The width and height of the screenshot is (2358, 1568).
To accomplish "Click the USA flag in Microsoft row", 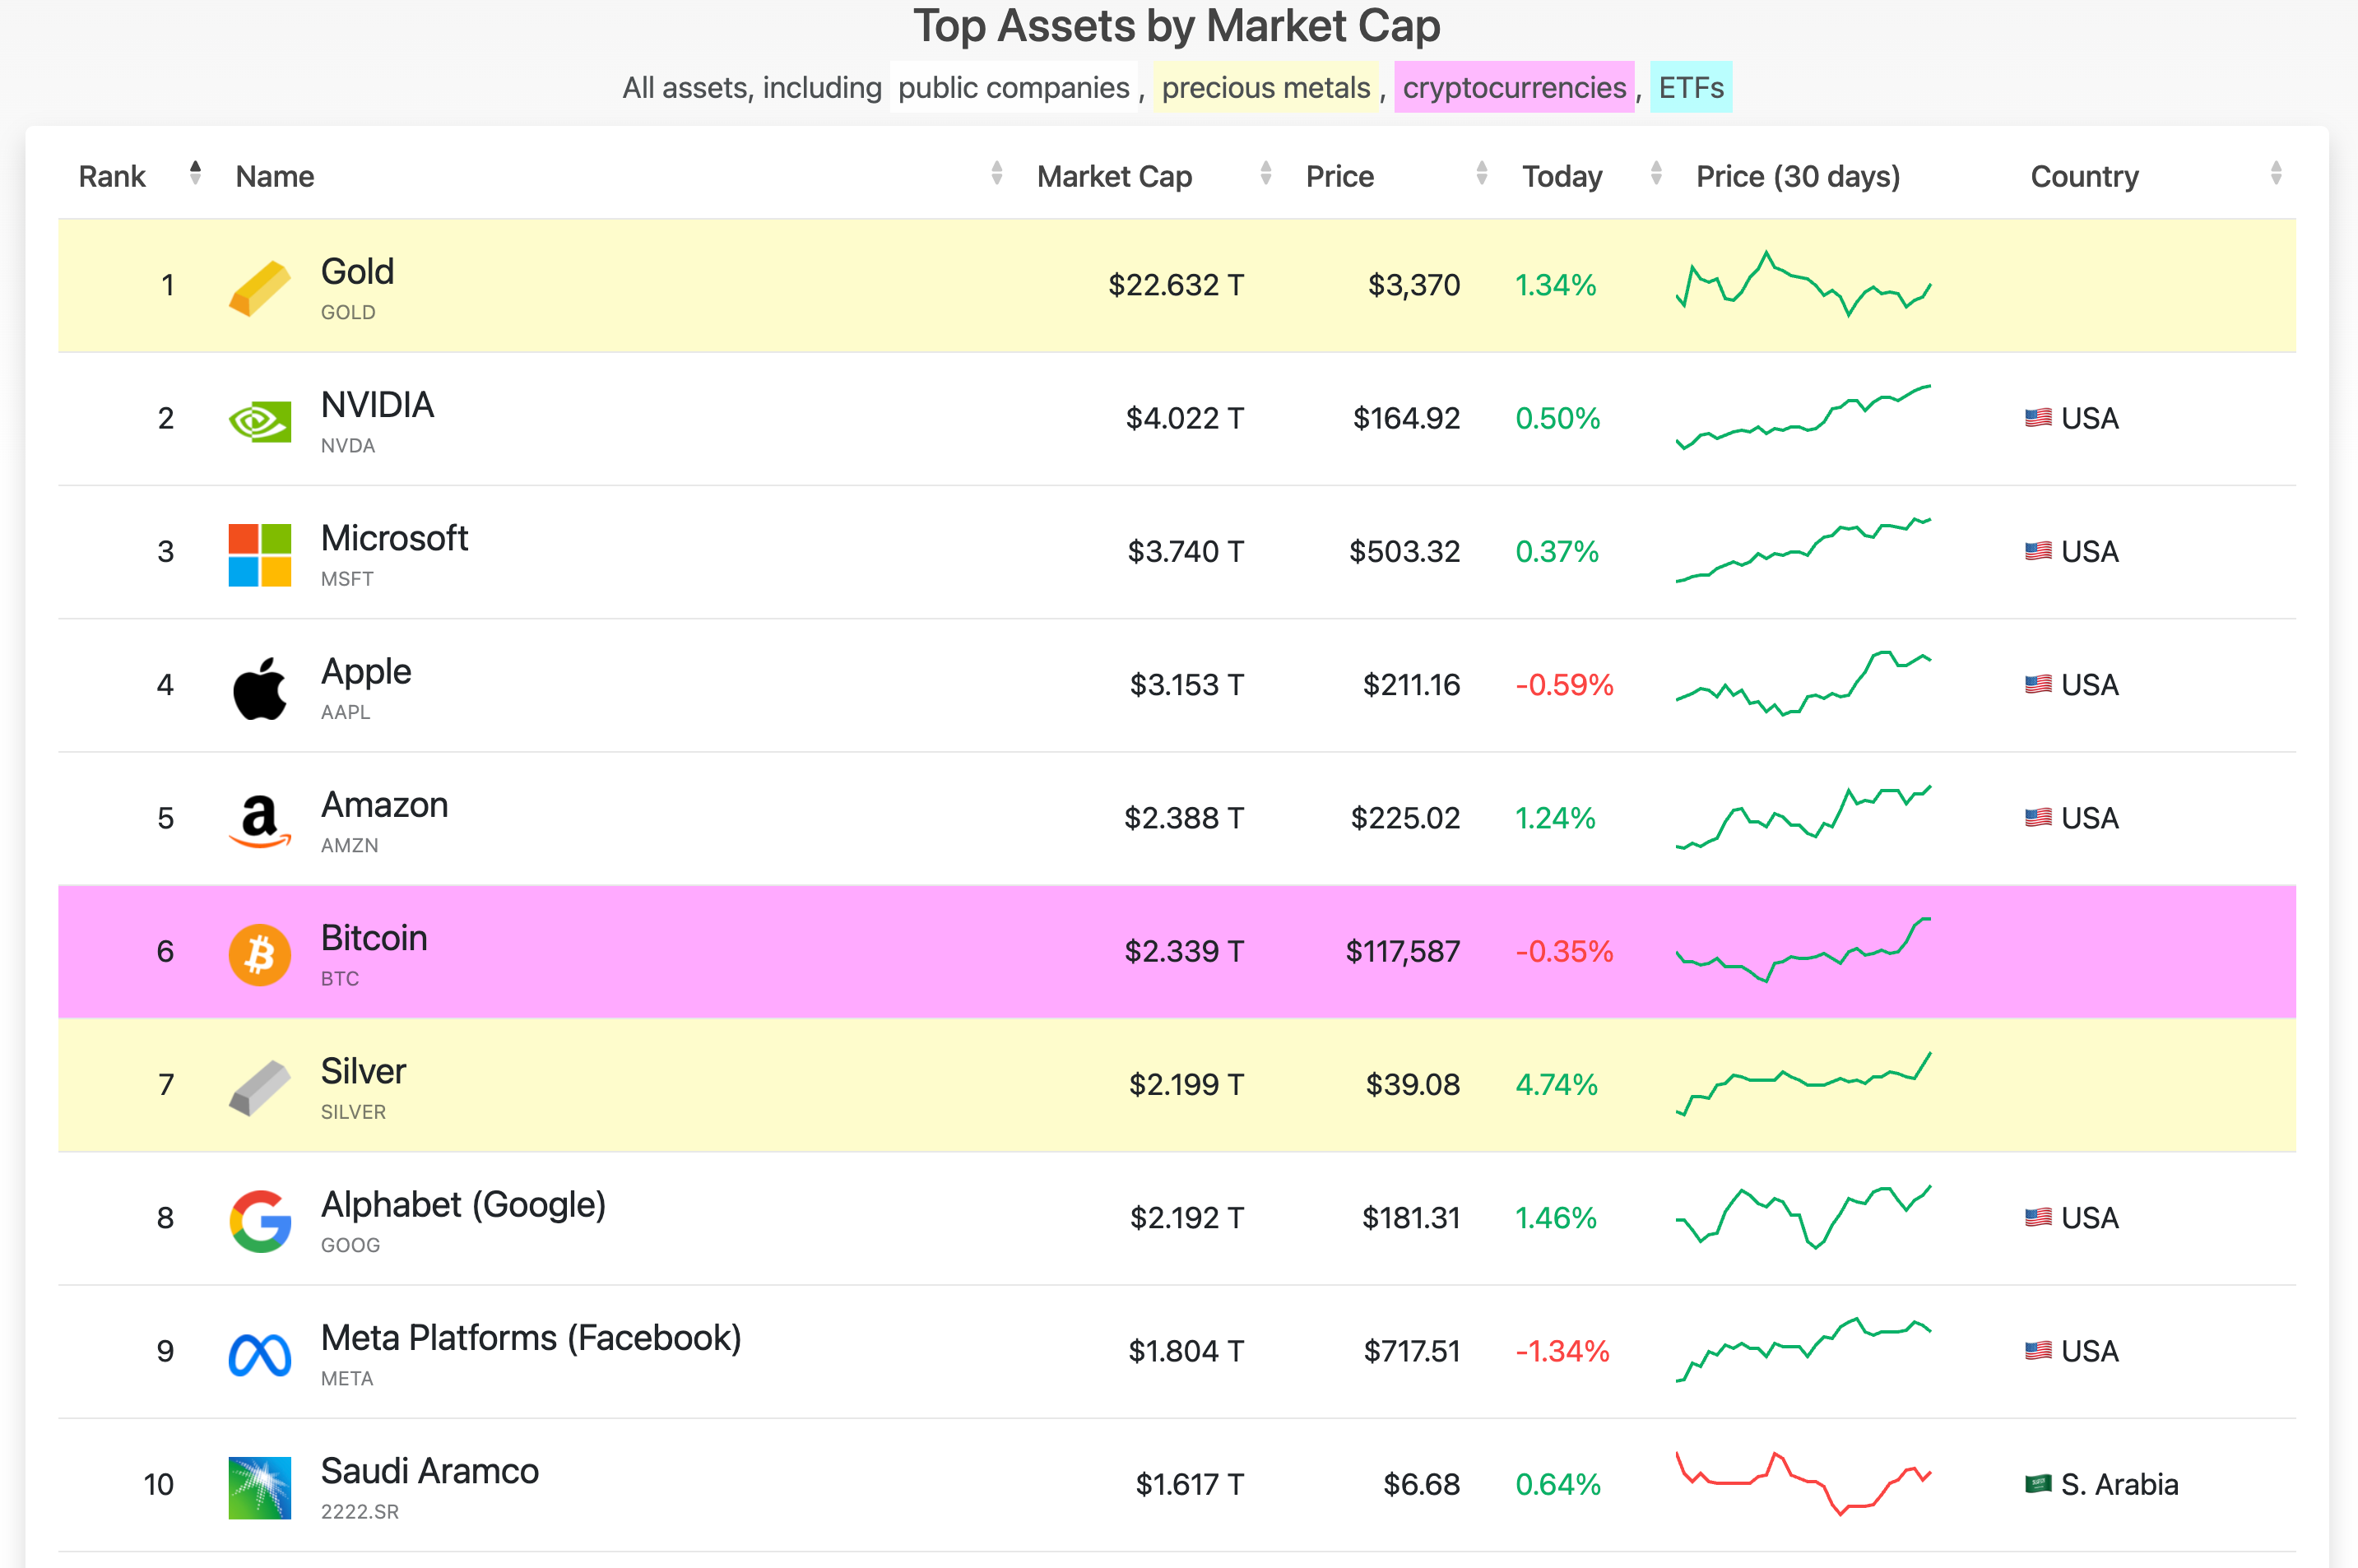I will tap(2038, 551).
